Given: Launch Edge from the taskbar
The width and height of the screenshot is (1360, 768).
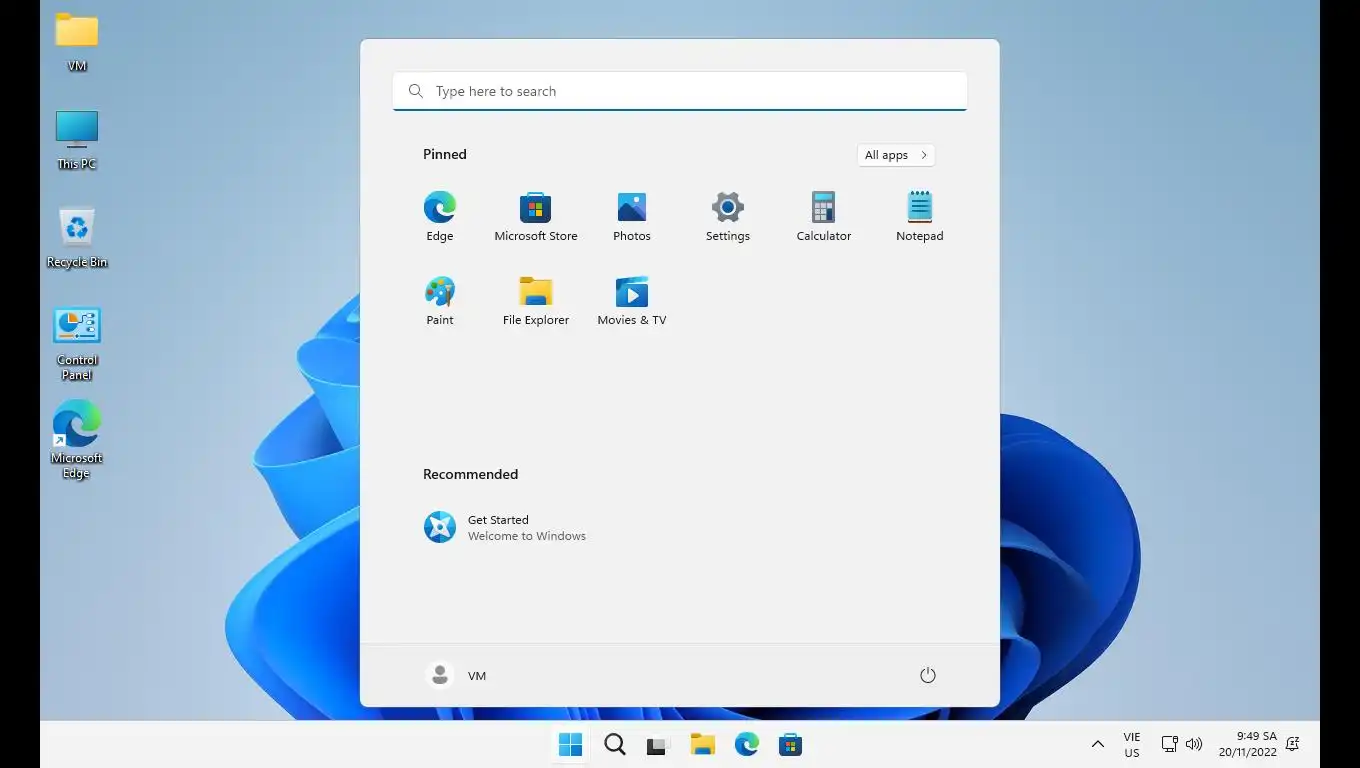Looking at the screenshot, I should [x=747, y=745].
